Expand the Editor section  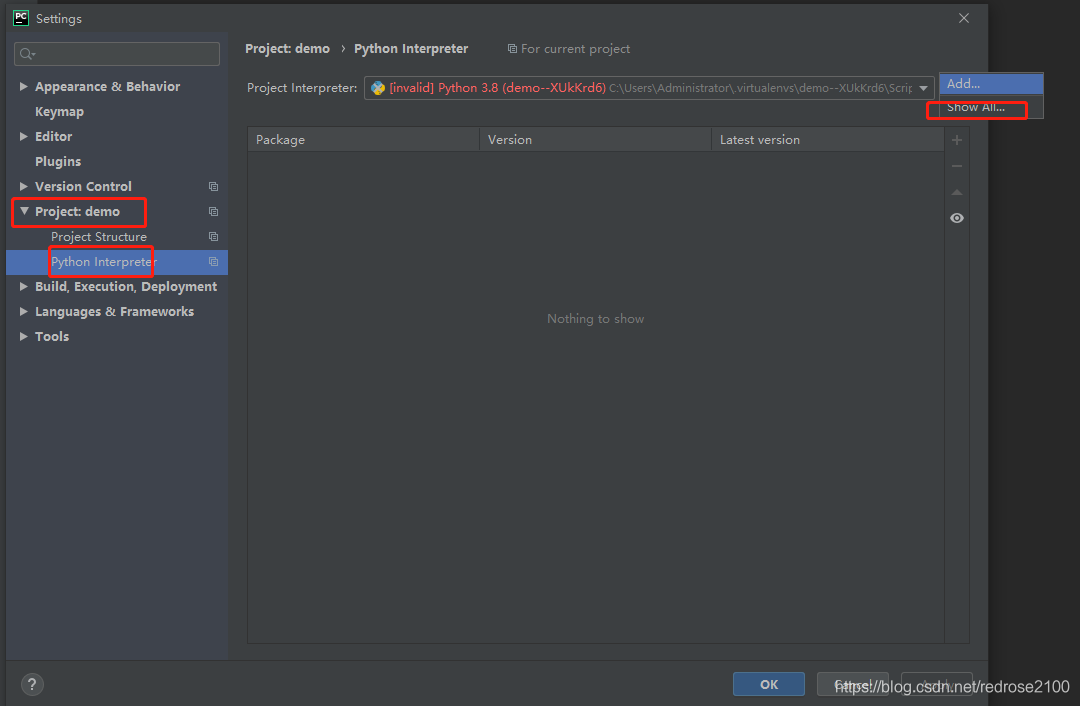[23, 136]
